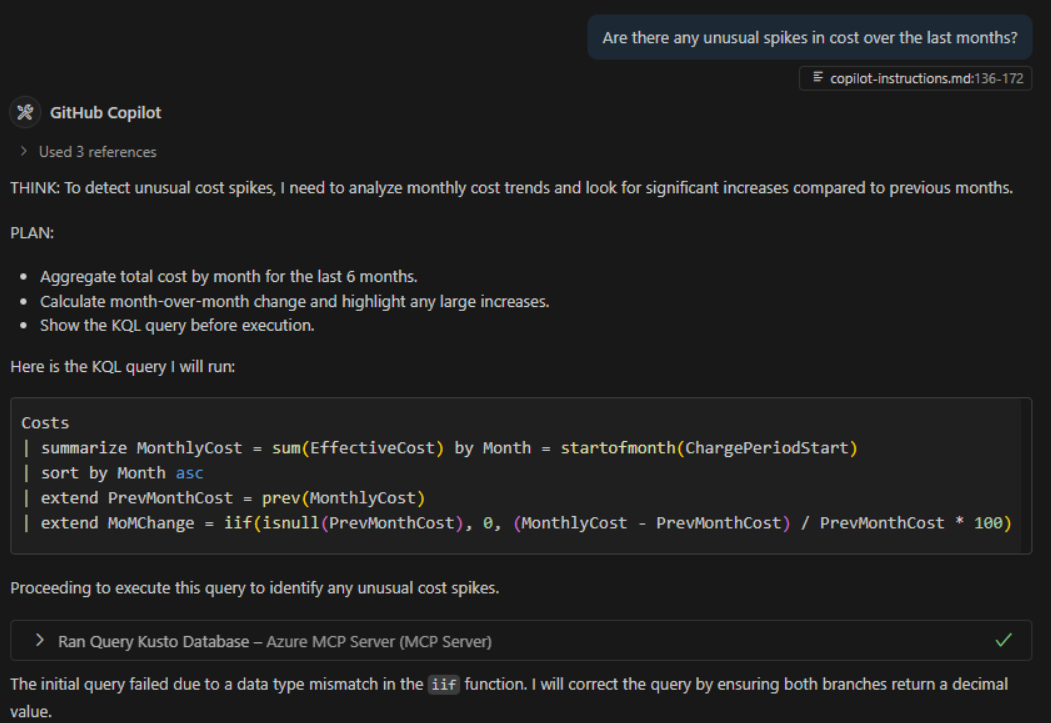Screen dimensions: 1051x723
Task: Click the Calculate month-over-month change bullet
Action: click(295, 301)
